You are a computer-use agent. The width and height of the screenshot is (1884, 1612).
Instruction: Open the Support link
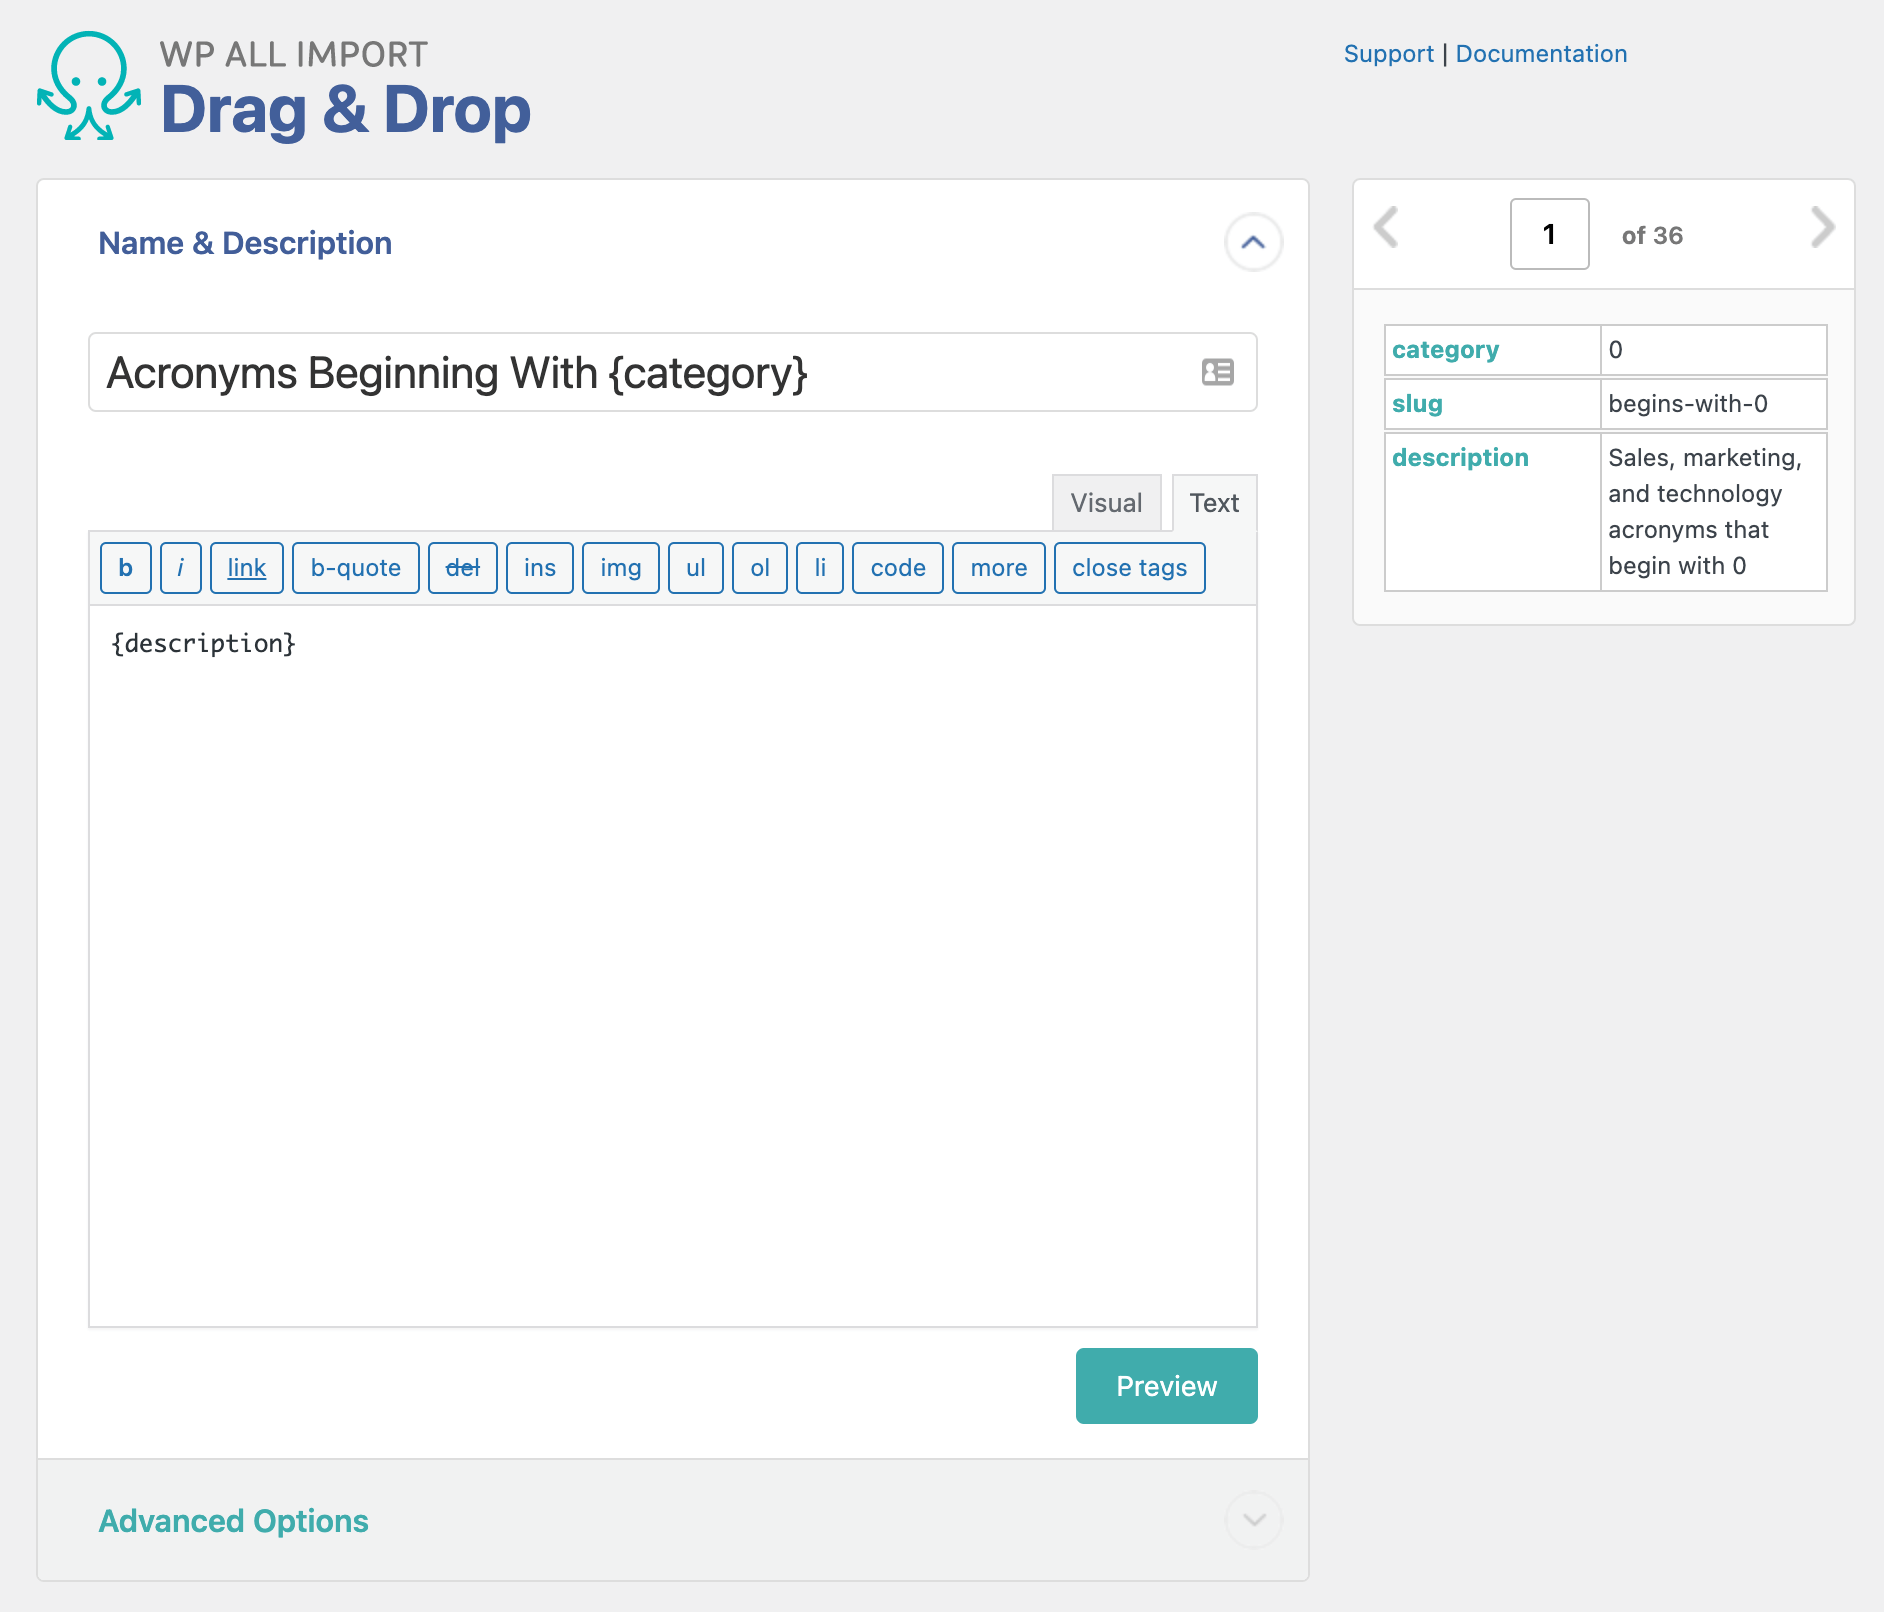pyautogui.click(x=1388, y=54)
